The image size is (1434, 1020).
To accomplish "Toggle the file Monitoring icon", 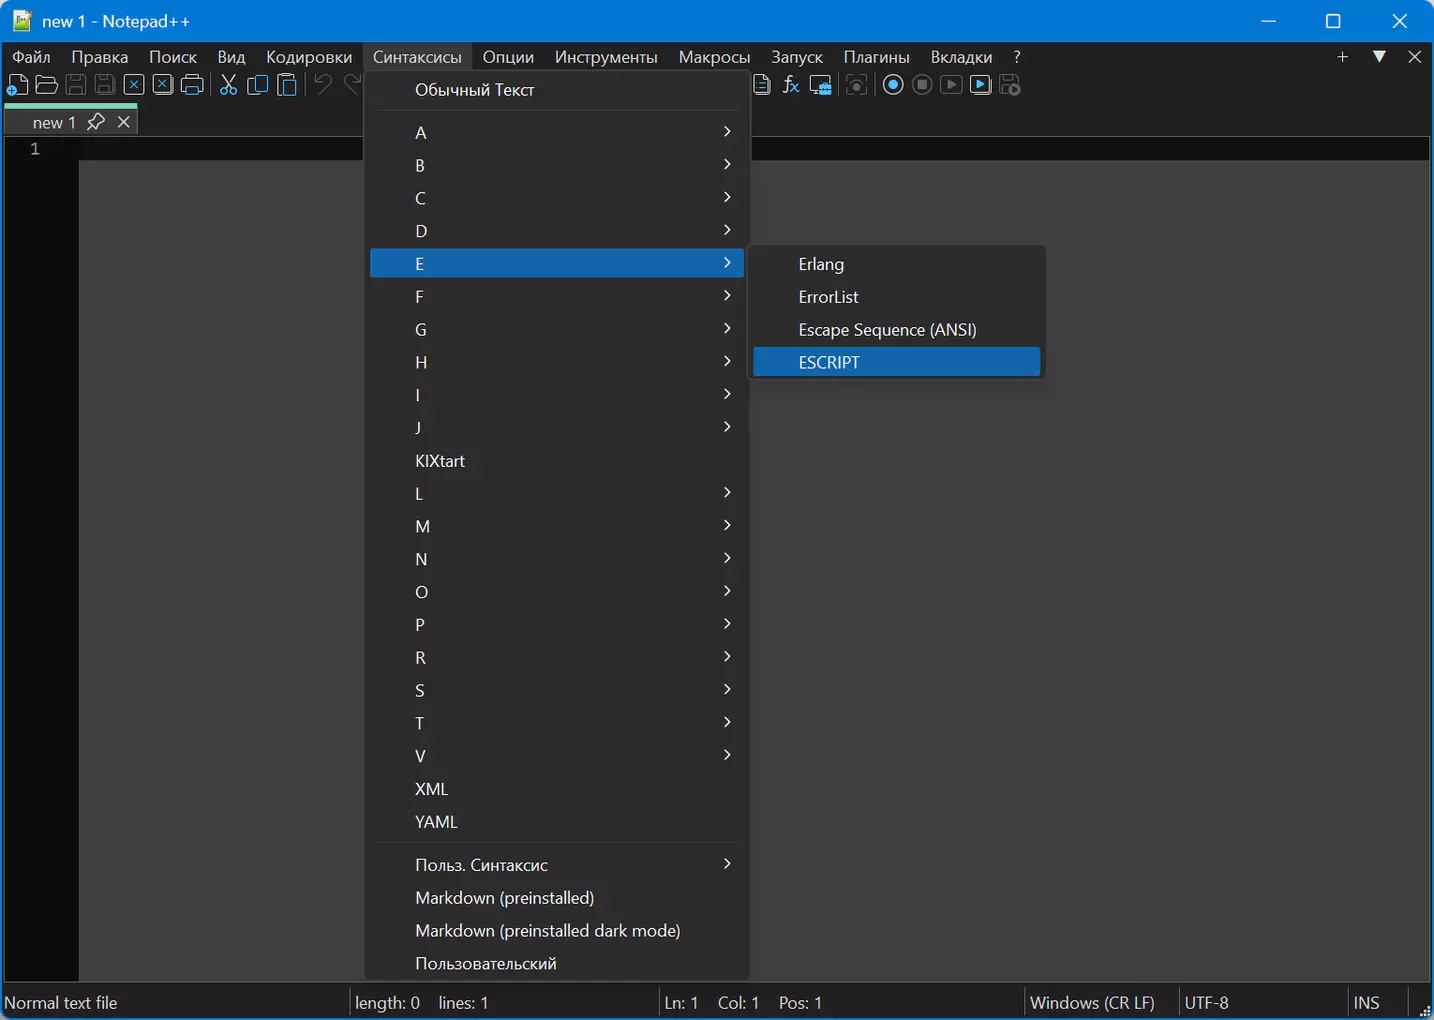I will (x=856, y=85).
